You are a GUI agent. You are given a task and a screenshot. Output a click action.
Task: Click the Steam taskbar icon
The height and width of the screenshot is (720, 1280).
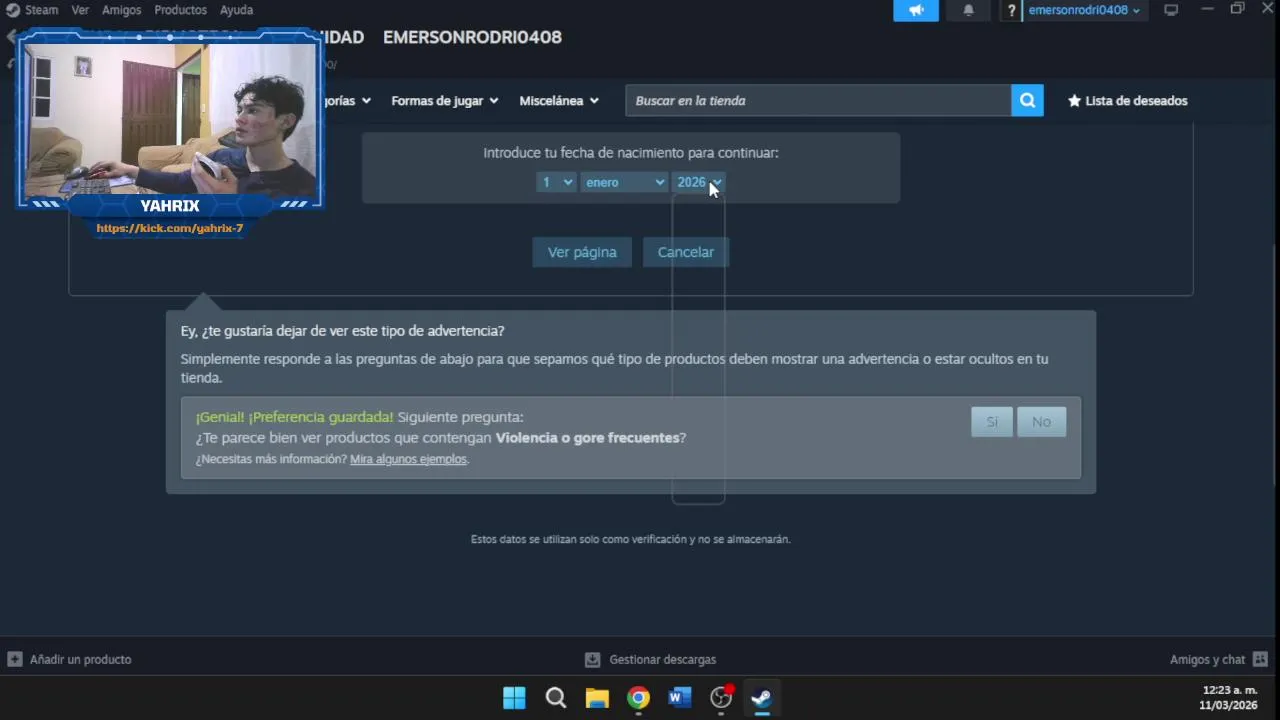(762, 698)
